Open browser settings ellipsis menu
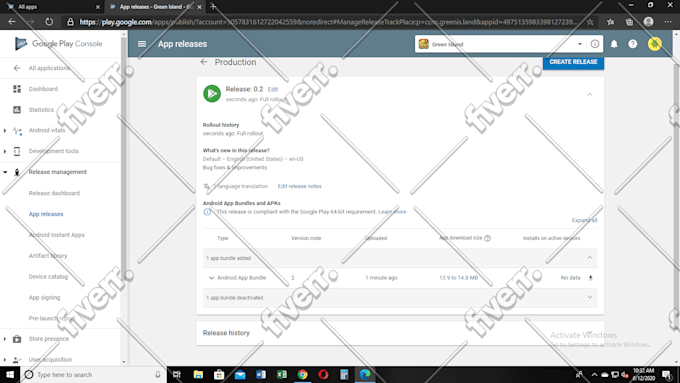Image resolution: width=680 pixels, height=383 pixels. coord(668,22)
